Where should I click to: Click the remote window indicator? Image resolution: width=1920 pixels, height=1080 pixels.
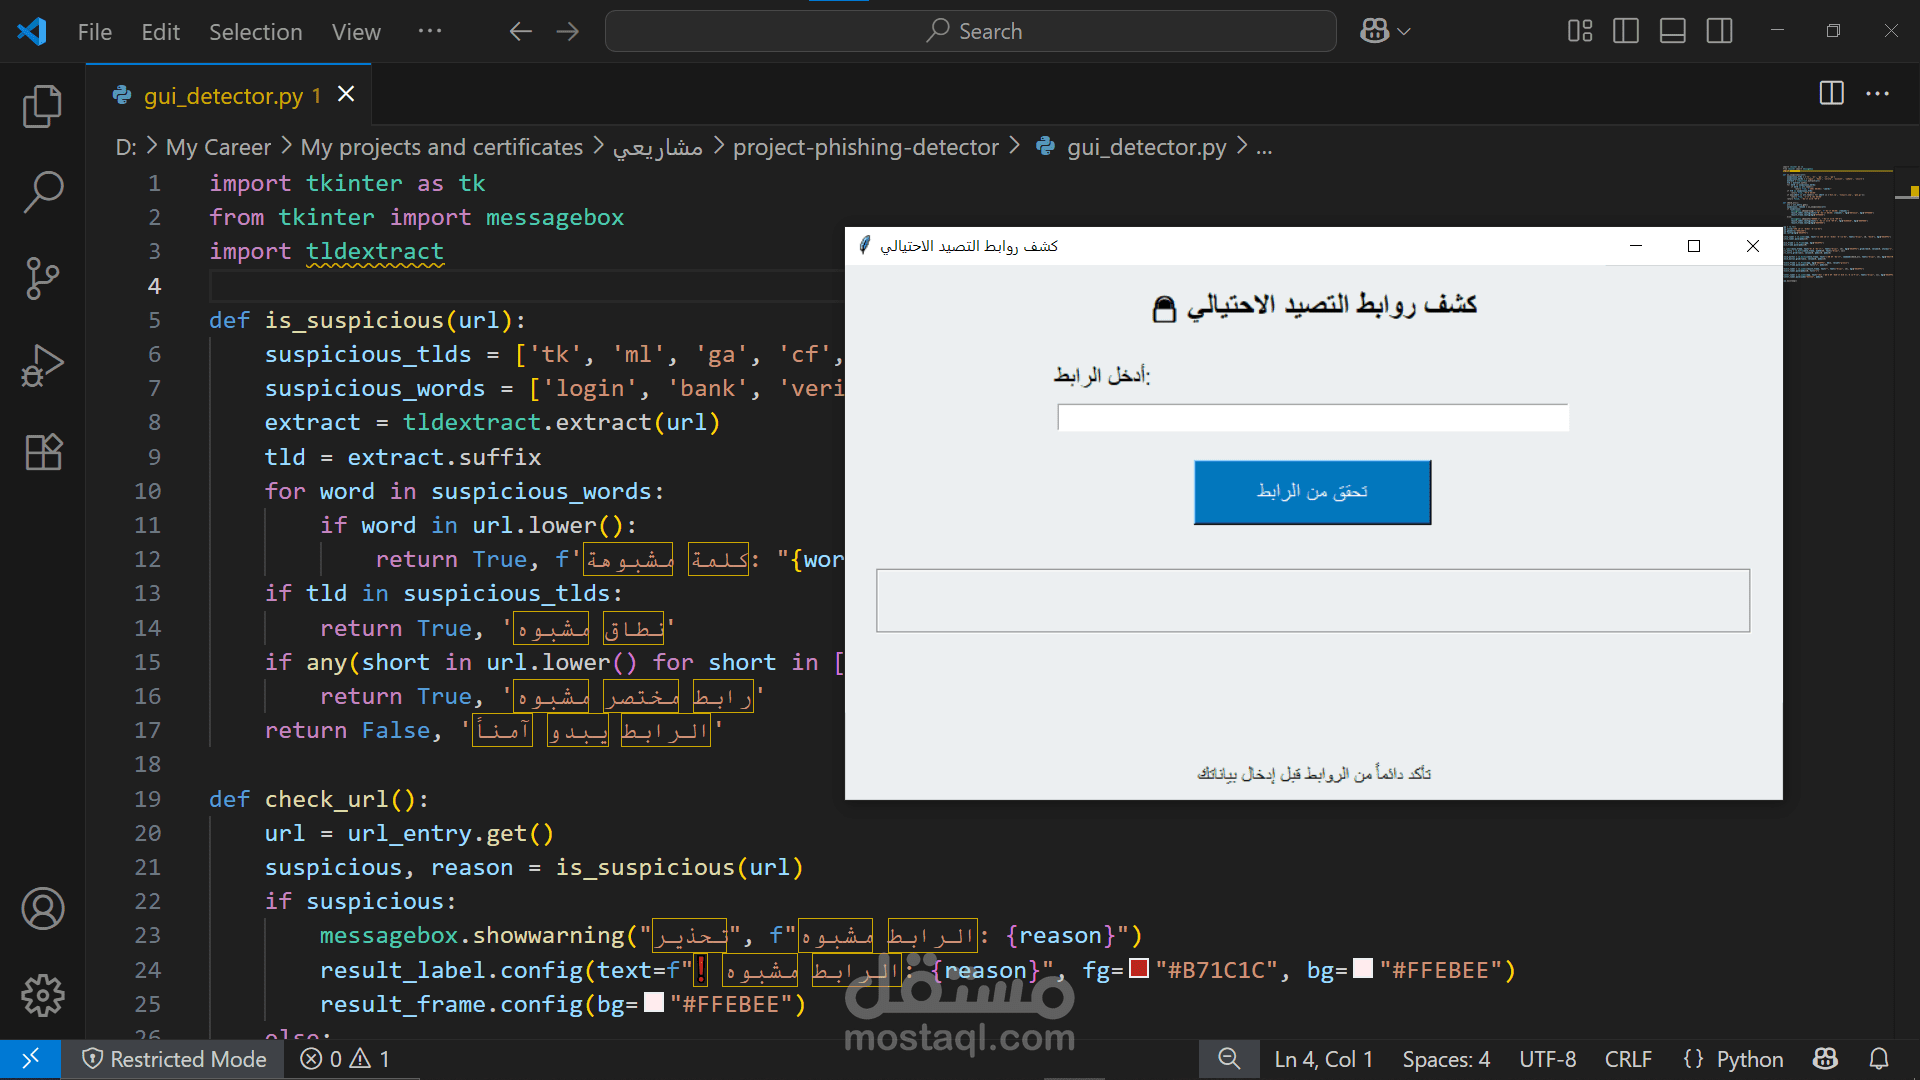coord(30,1059)
